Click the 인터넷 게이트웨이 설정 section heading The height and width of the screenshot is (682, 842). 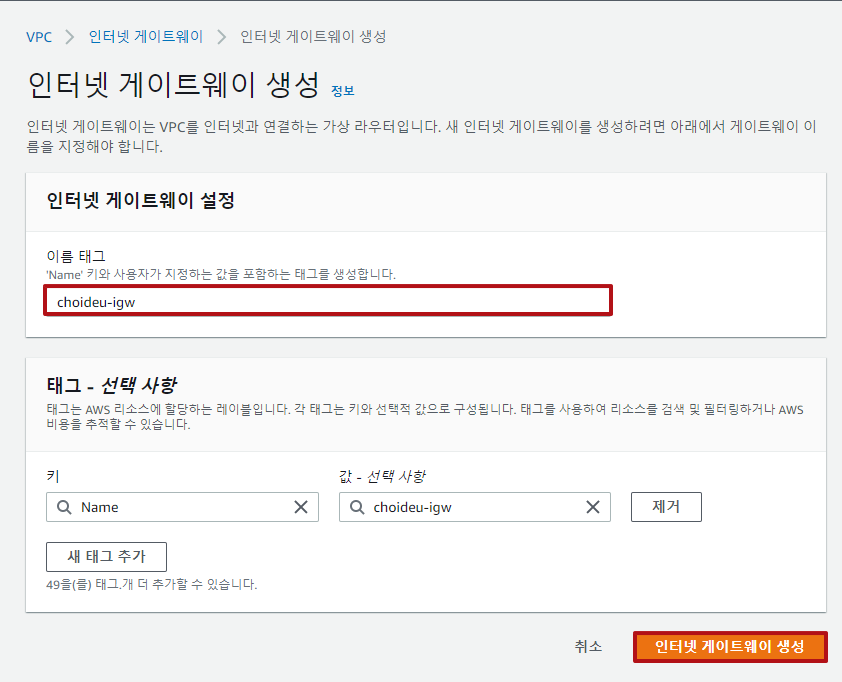[141, 201]
